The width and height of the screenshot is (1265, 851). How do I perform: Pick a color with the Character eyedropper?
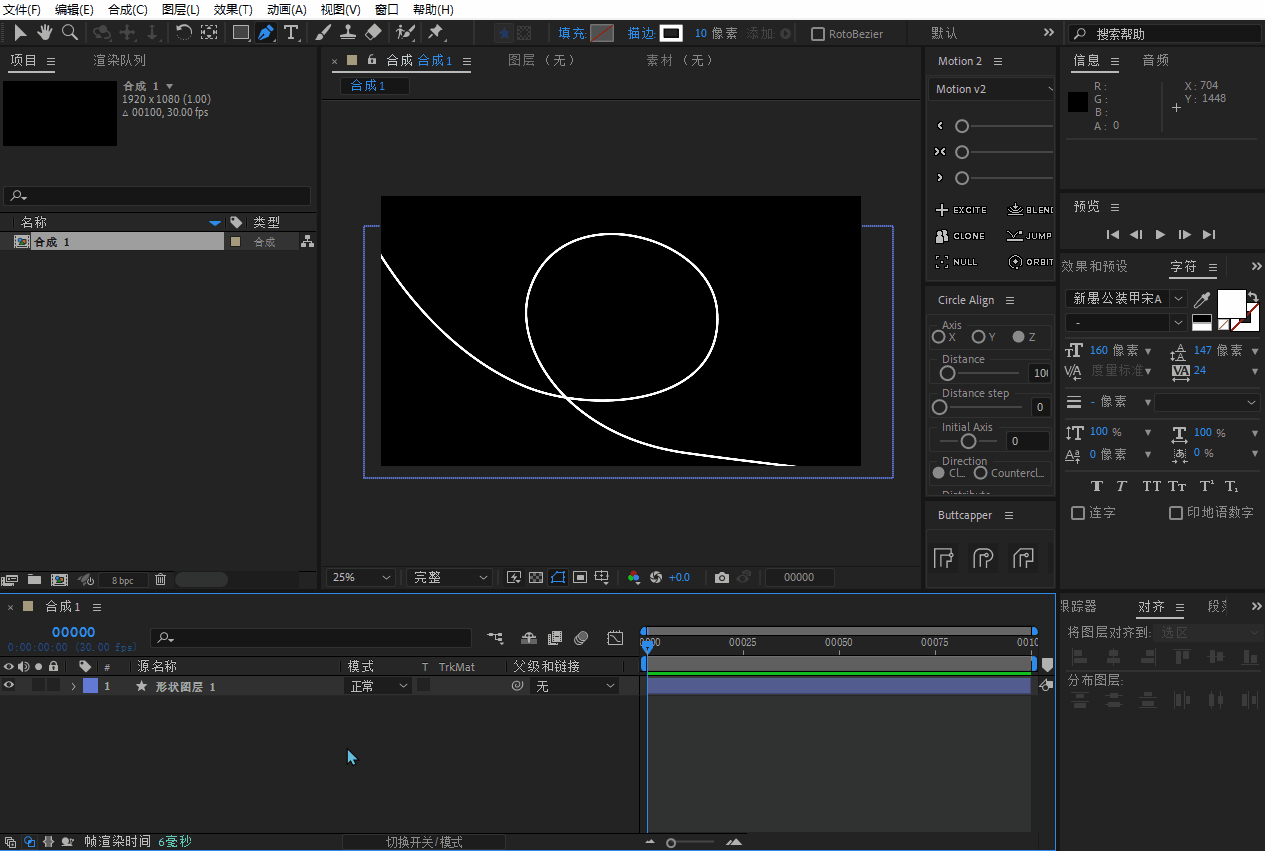(1202, 299)
